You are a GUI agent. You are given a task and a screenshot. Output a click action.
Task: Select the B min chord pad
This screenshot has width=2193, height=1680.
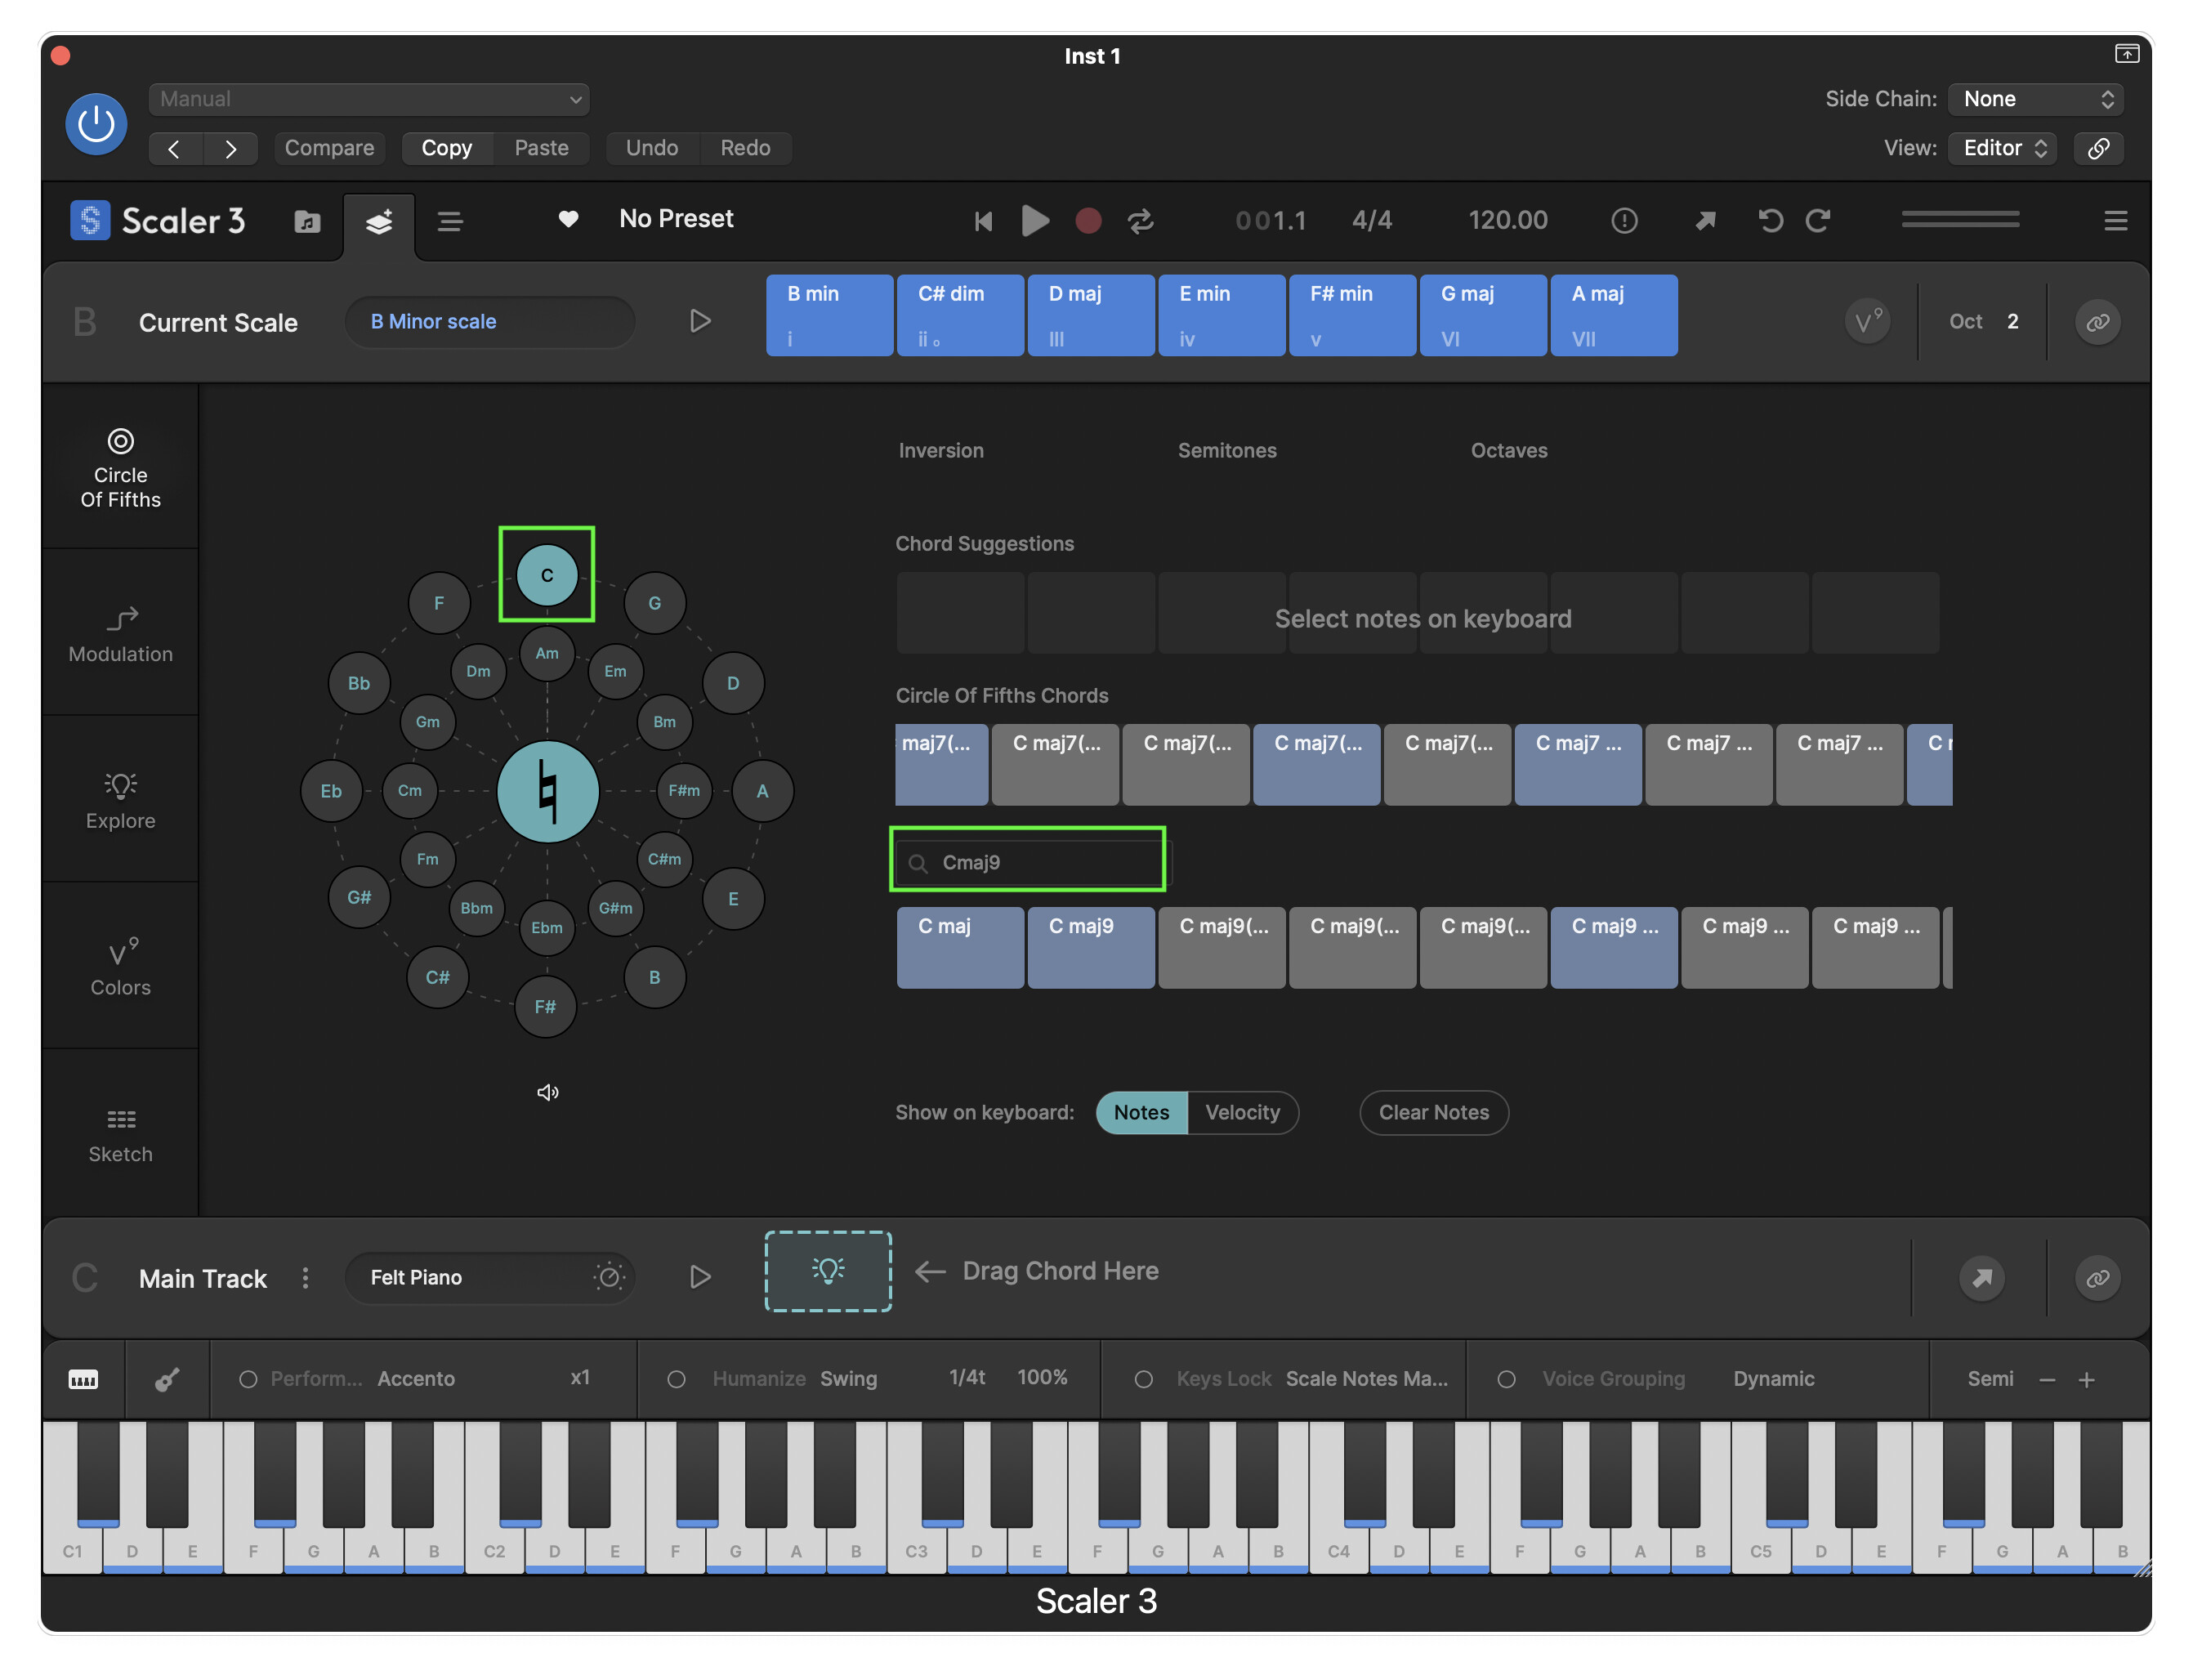pyautogui.click(x=829, y=315)
